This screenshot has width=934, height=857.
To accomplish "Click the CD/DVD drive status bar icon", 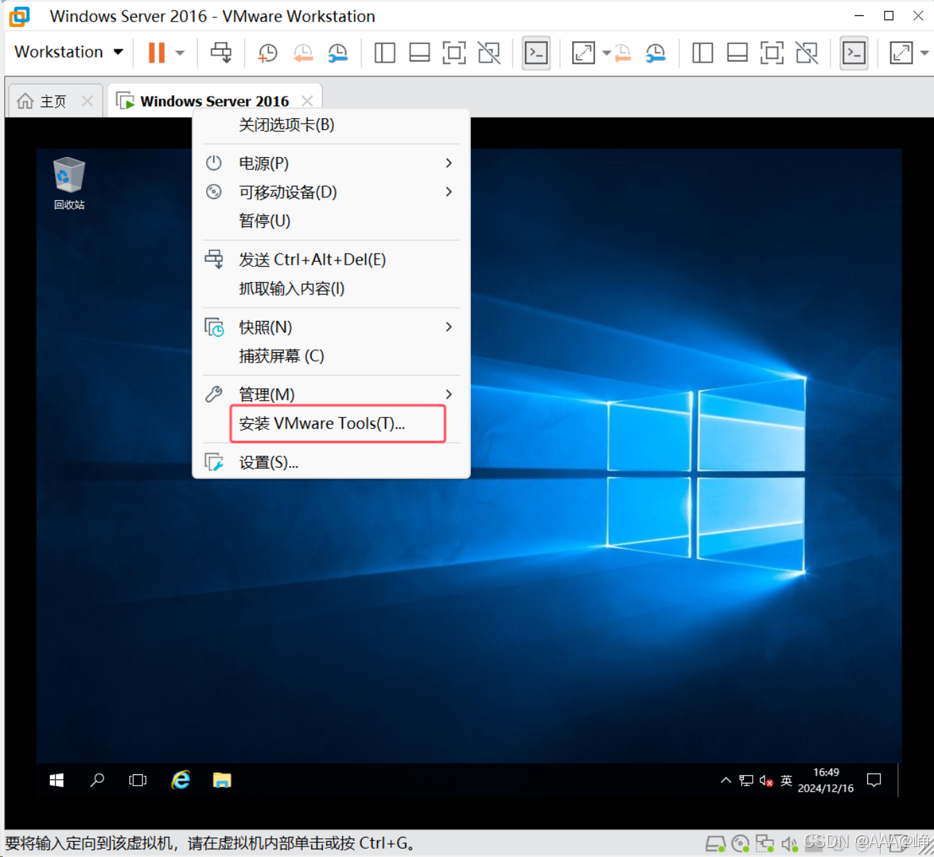I will tap(740, 843).
